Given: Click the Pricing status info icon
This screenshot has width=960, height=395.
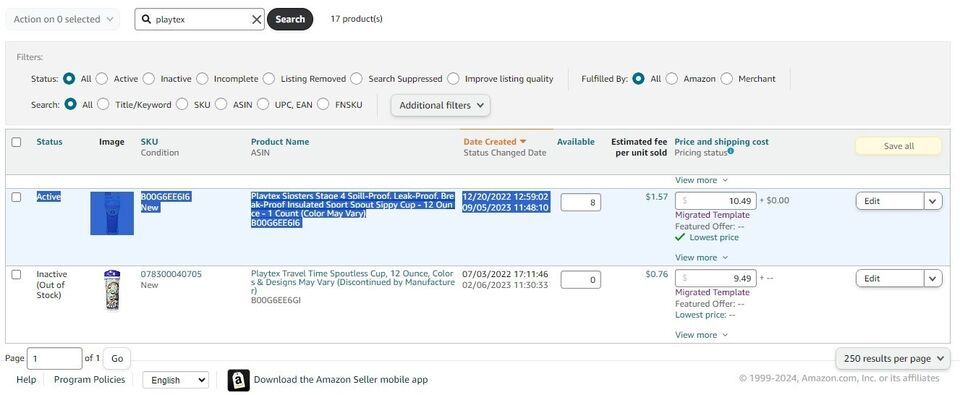Looking at the screenshot, I should pyautogui.click(x=730, y=151).
